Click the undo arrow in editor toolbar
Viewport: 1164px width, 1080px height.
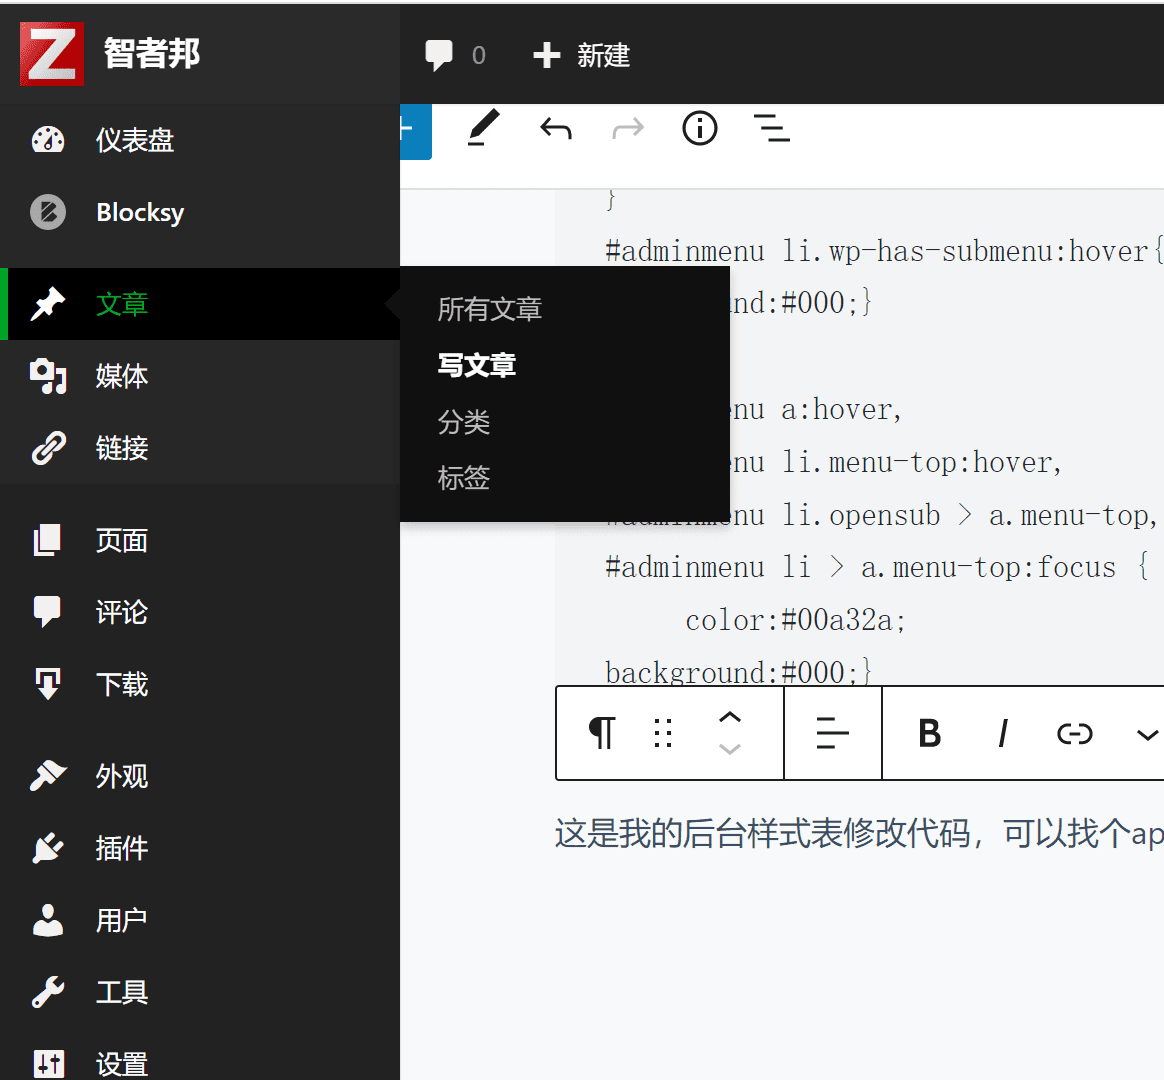(556, 129)
